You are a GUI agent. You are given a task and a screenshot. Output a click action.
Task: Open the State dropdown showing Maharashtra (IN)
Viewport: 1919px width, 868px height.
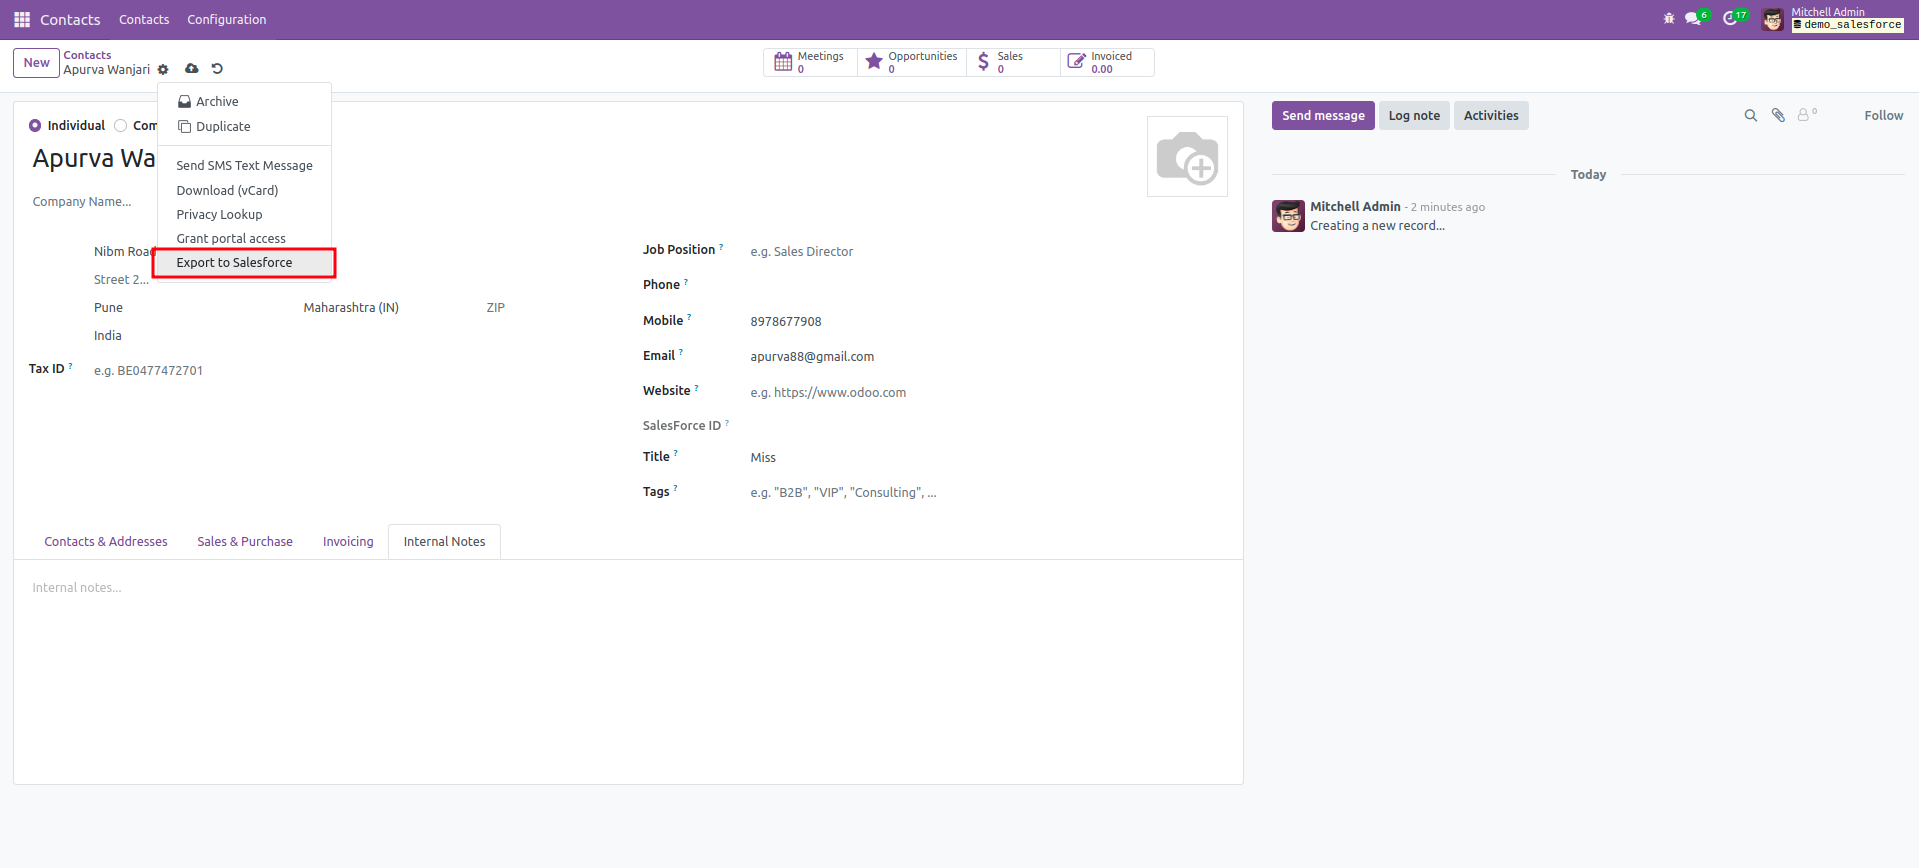pyautogui.click(x=389, y=308)
